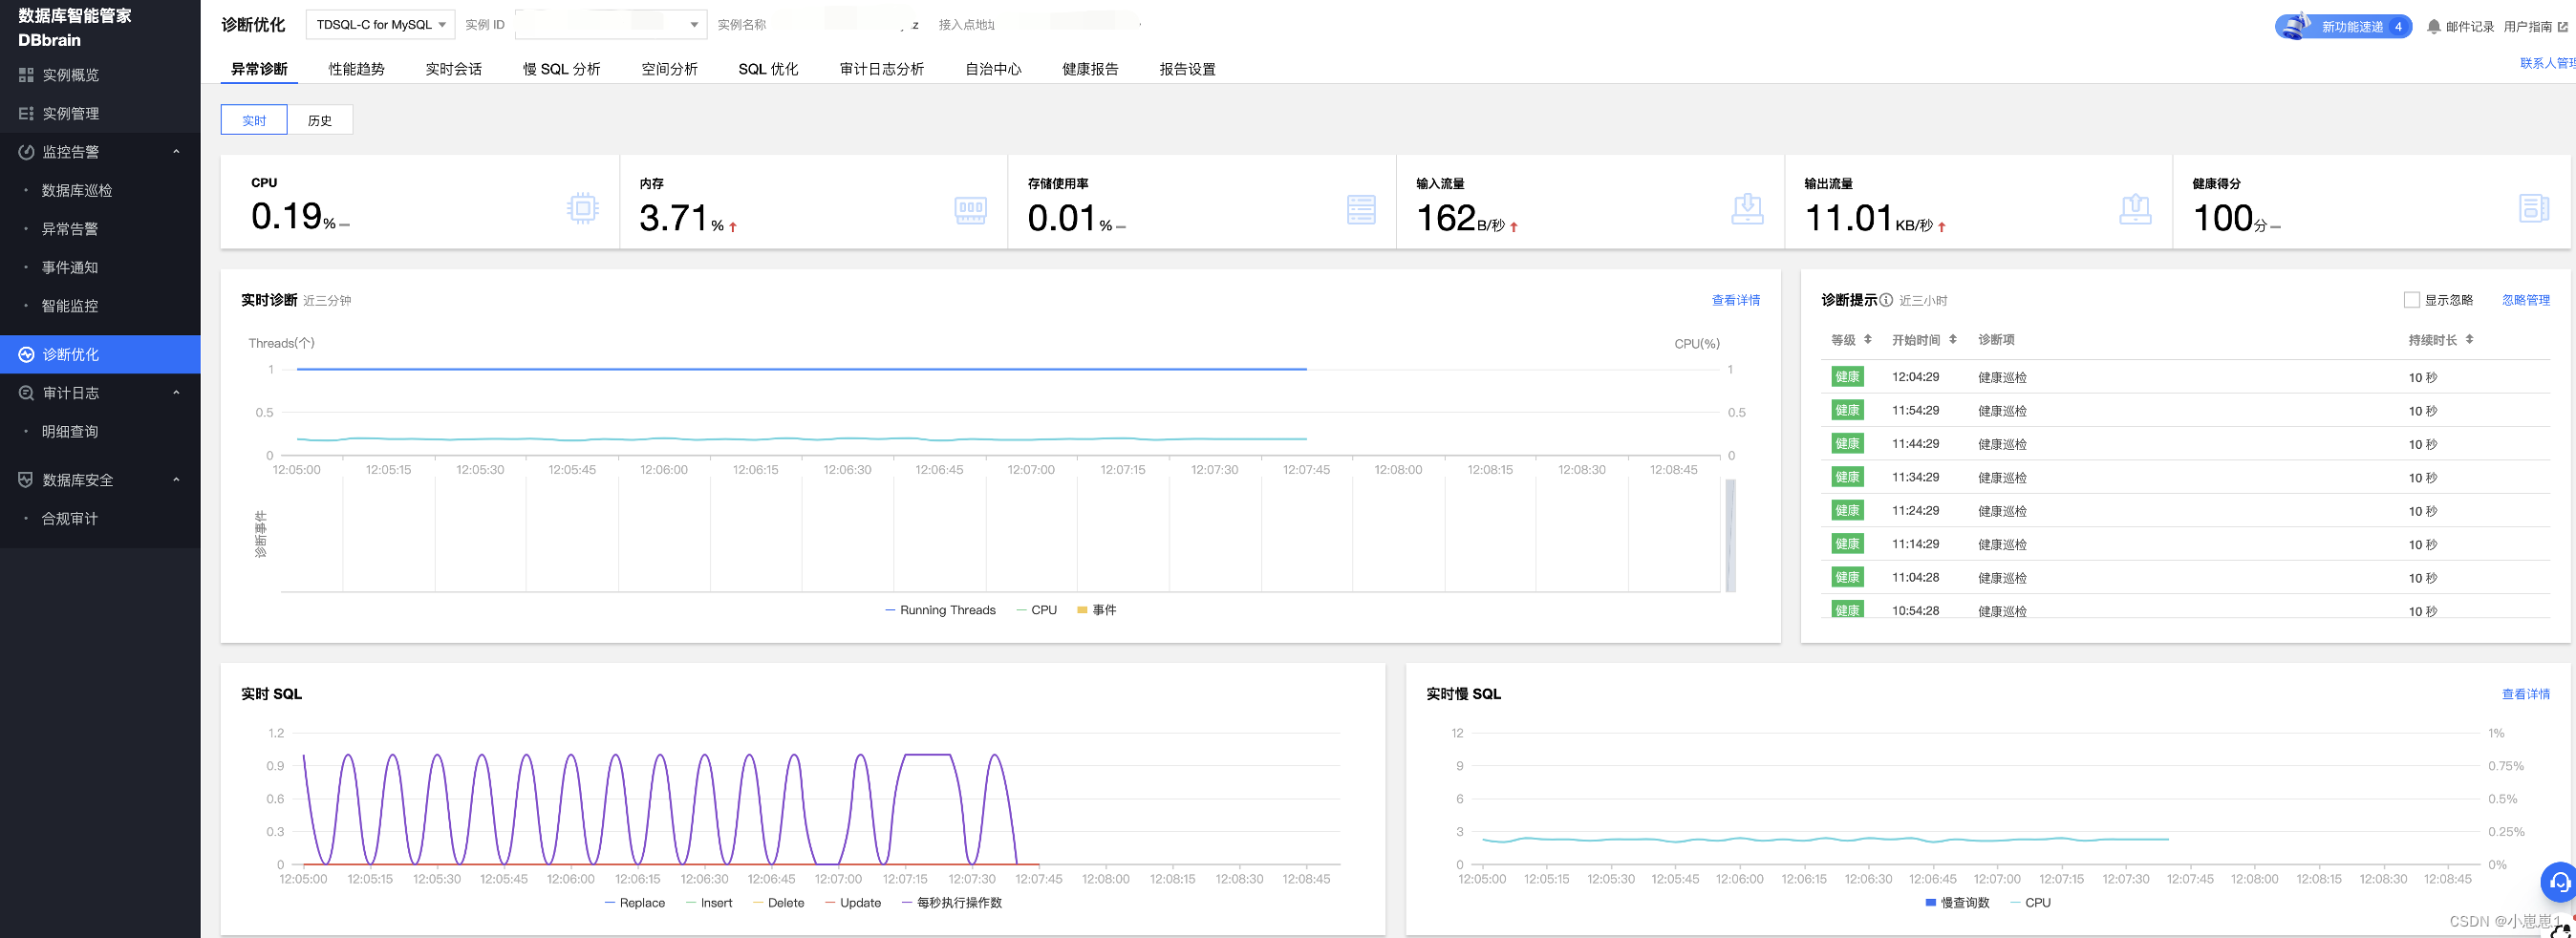Toggle Running Threads legend series

point(940,610)
